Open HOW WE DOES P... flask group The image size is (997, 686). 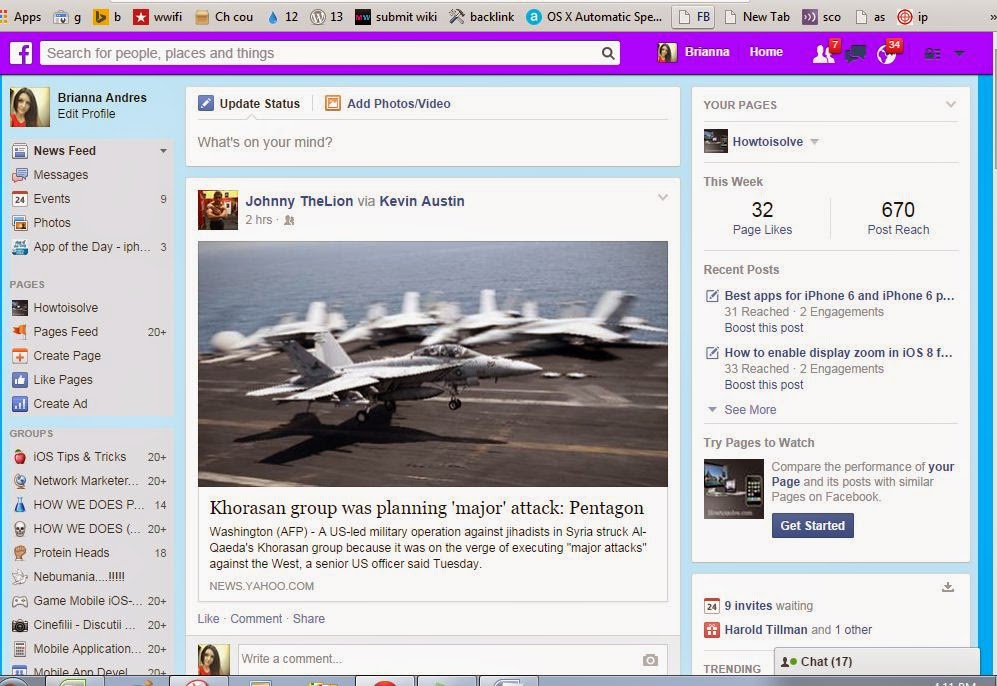pyautogui.click(x=88, y=505)
